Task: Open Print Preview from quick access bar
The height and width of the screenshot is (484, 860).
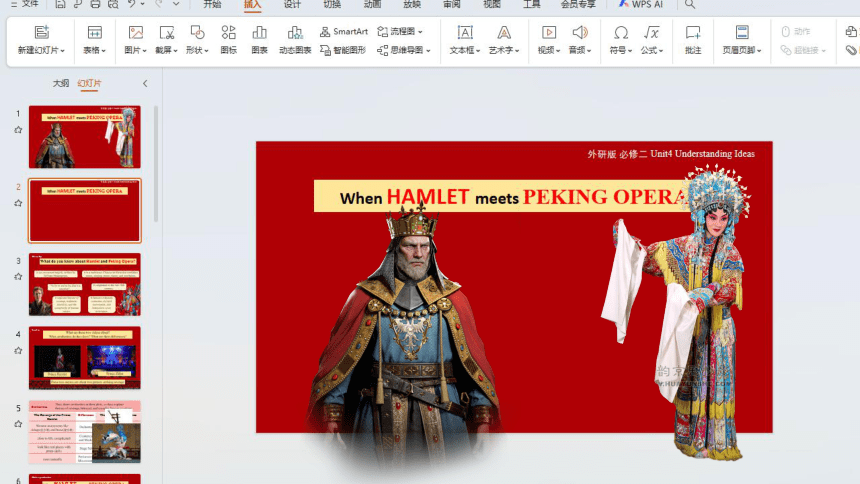Action: 113,4
